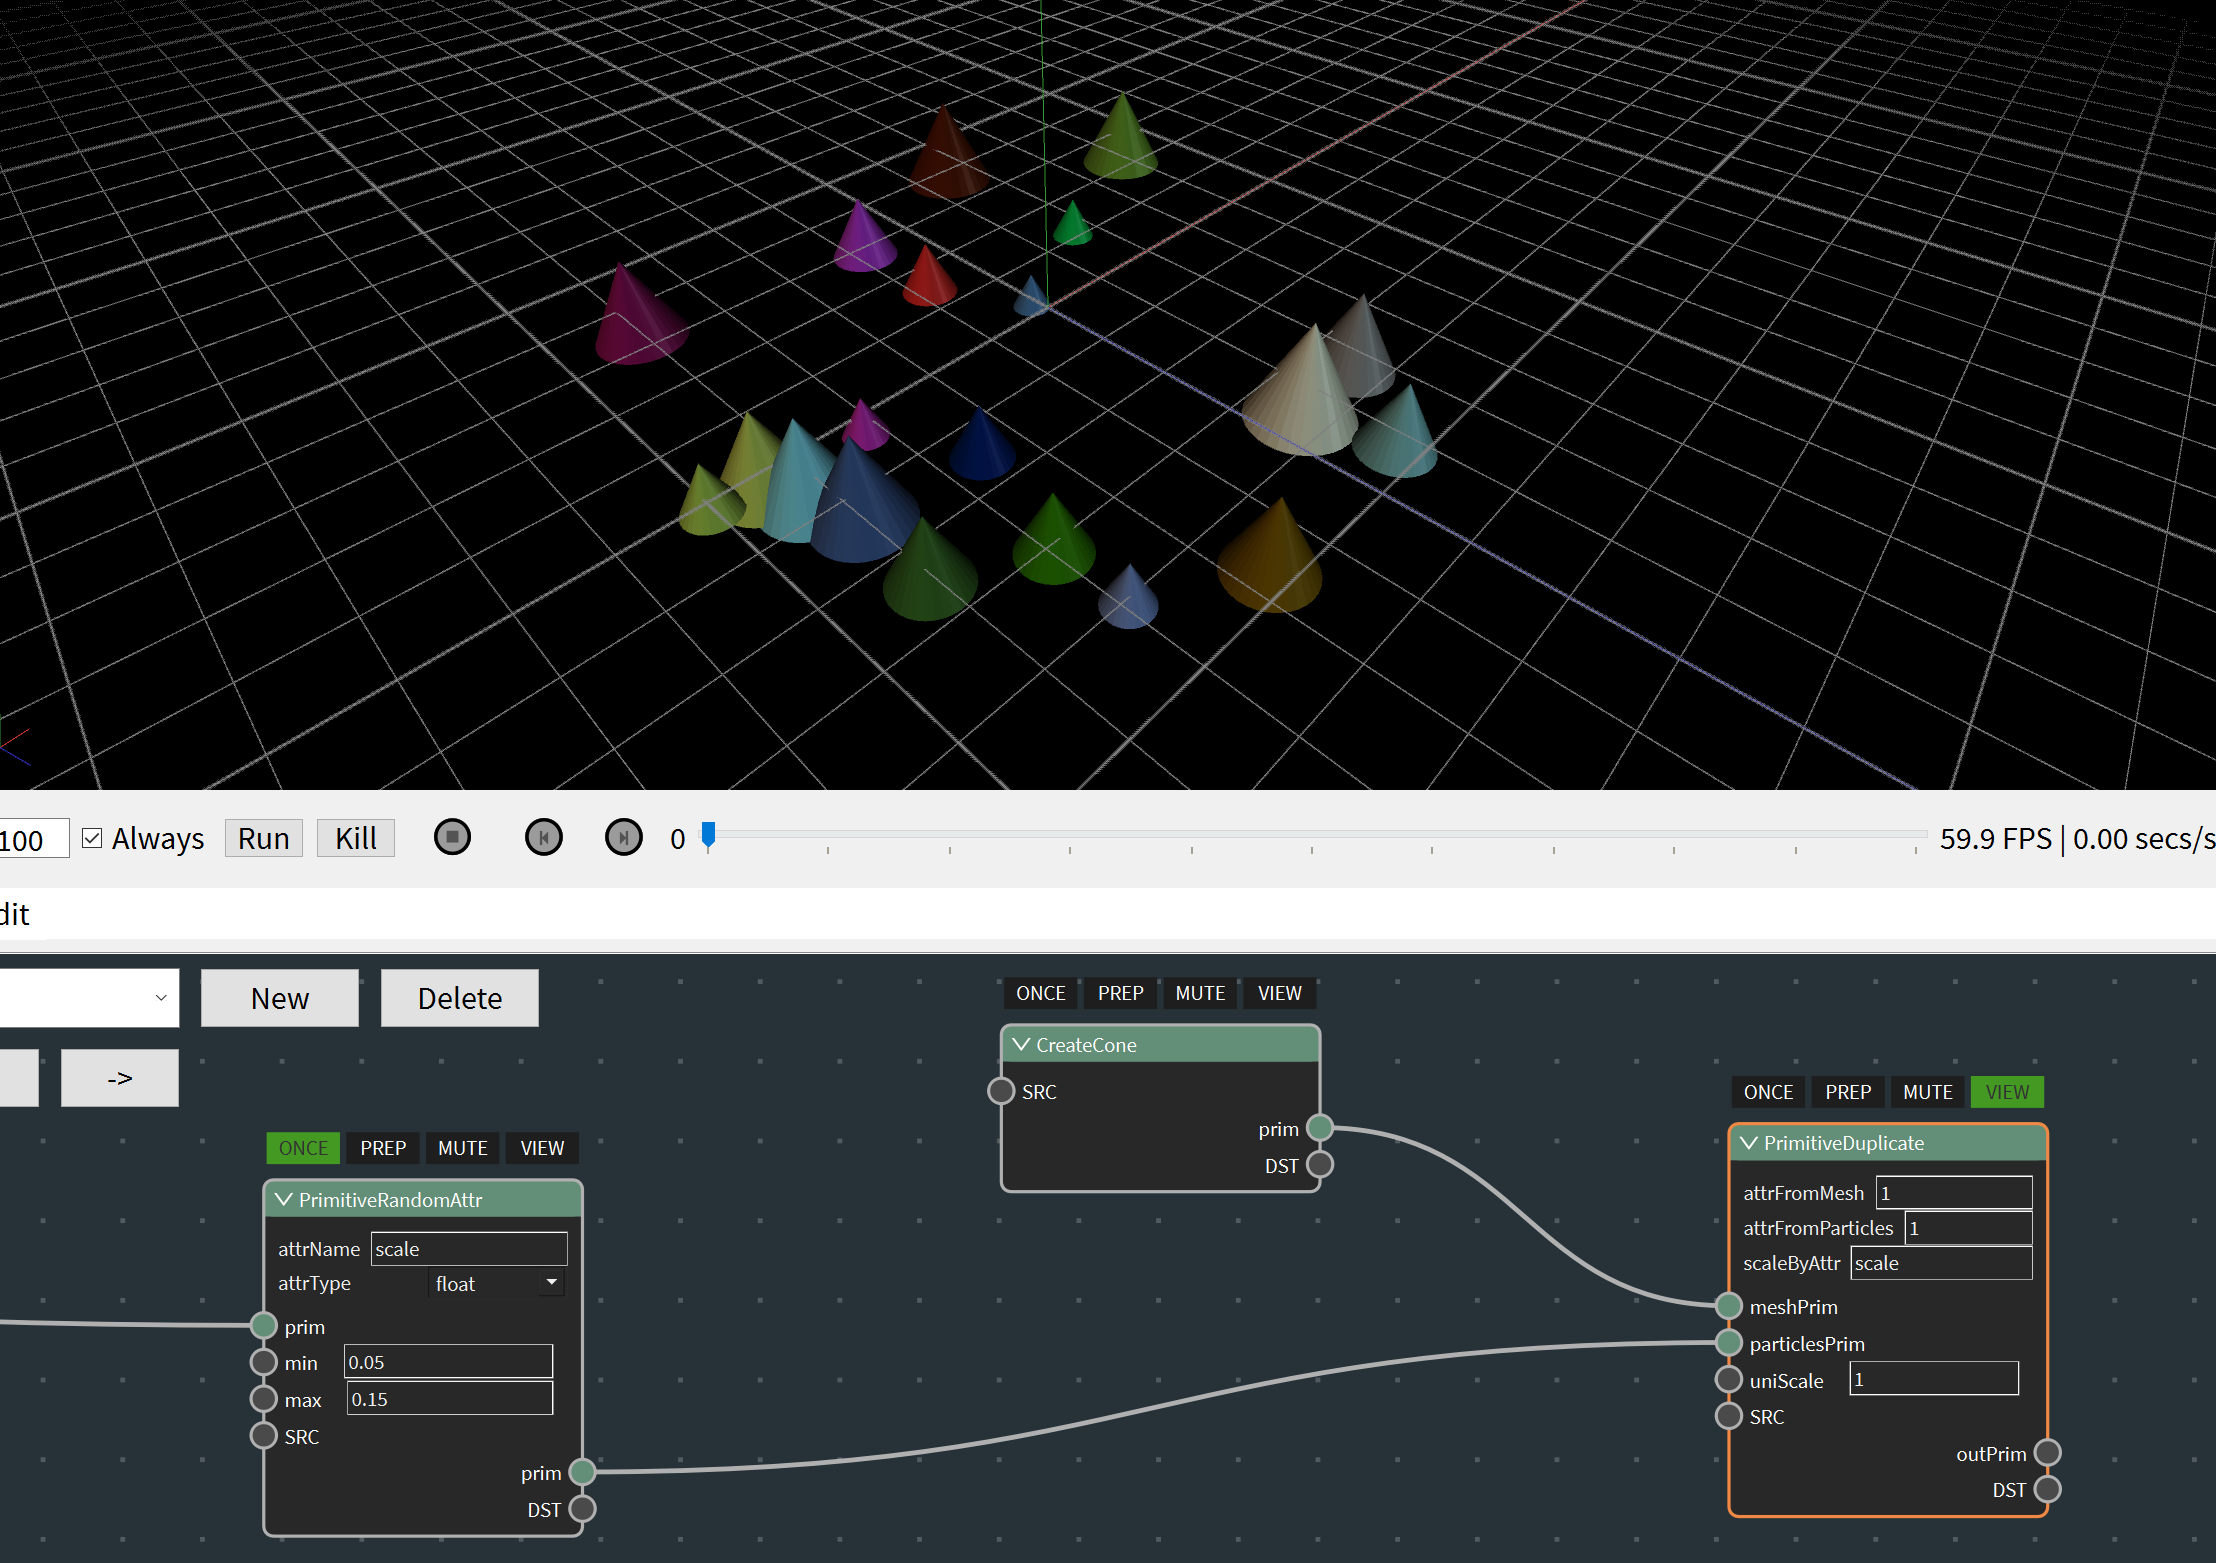Image resolution: width=2216 pixels, height=1563 pixels.
Task: Click the frame count field showing 100
Action: click(x=33, y=839)
